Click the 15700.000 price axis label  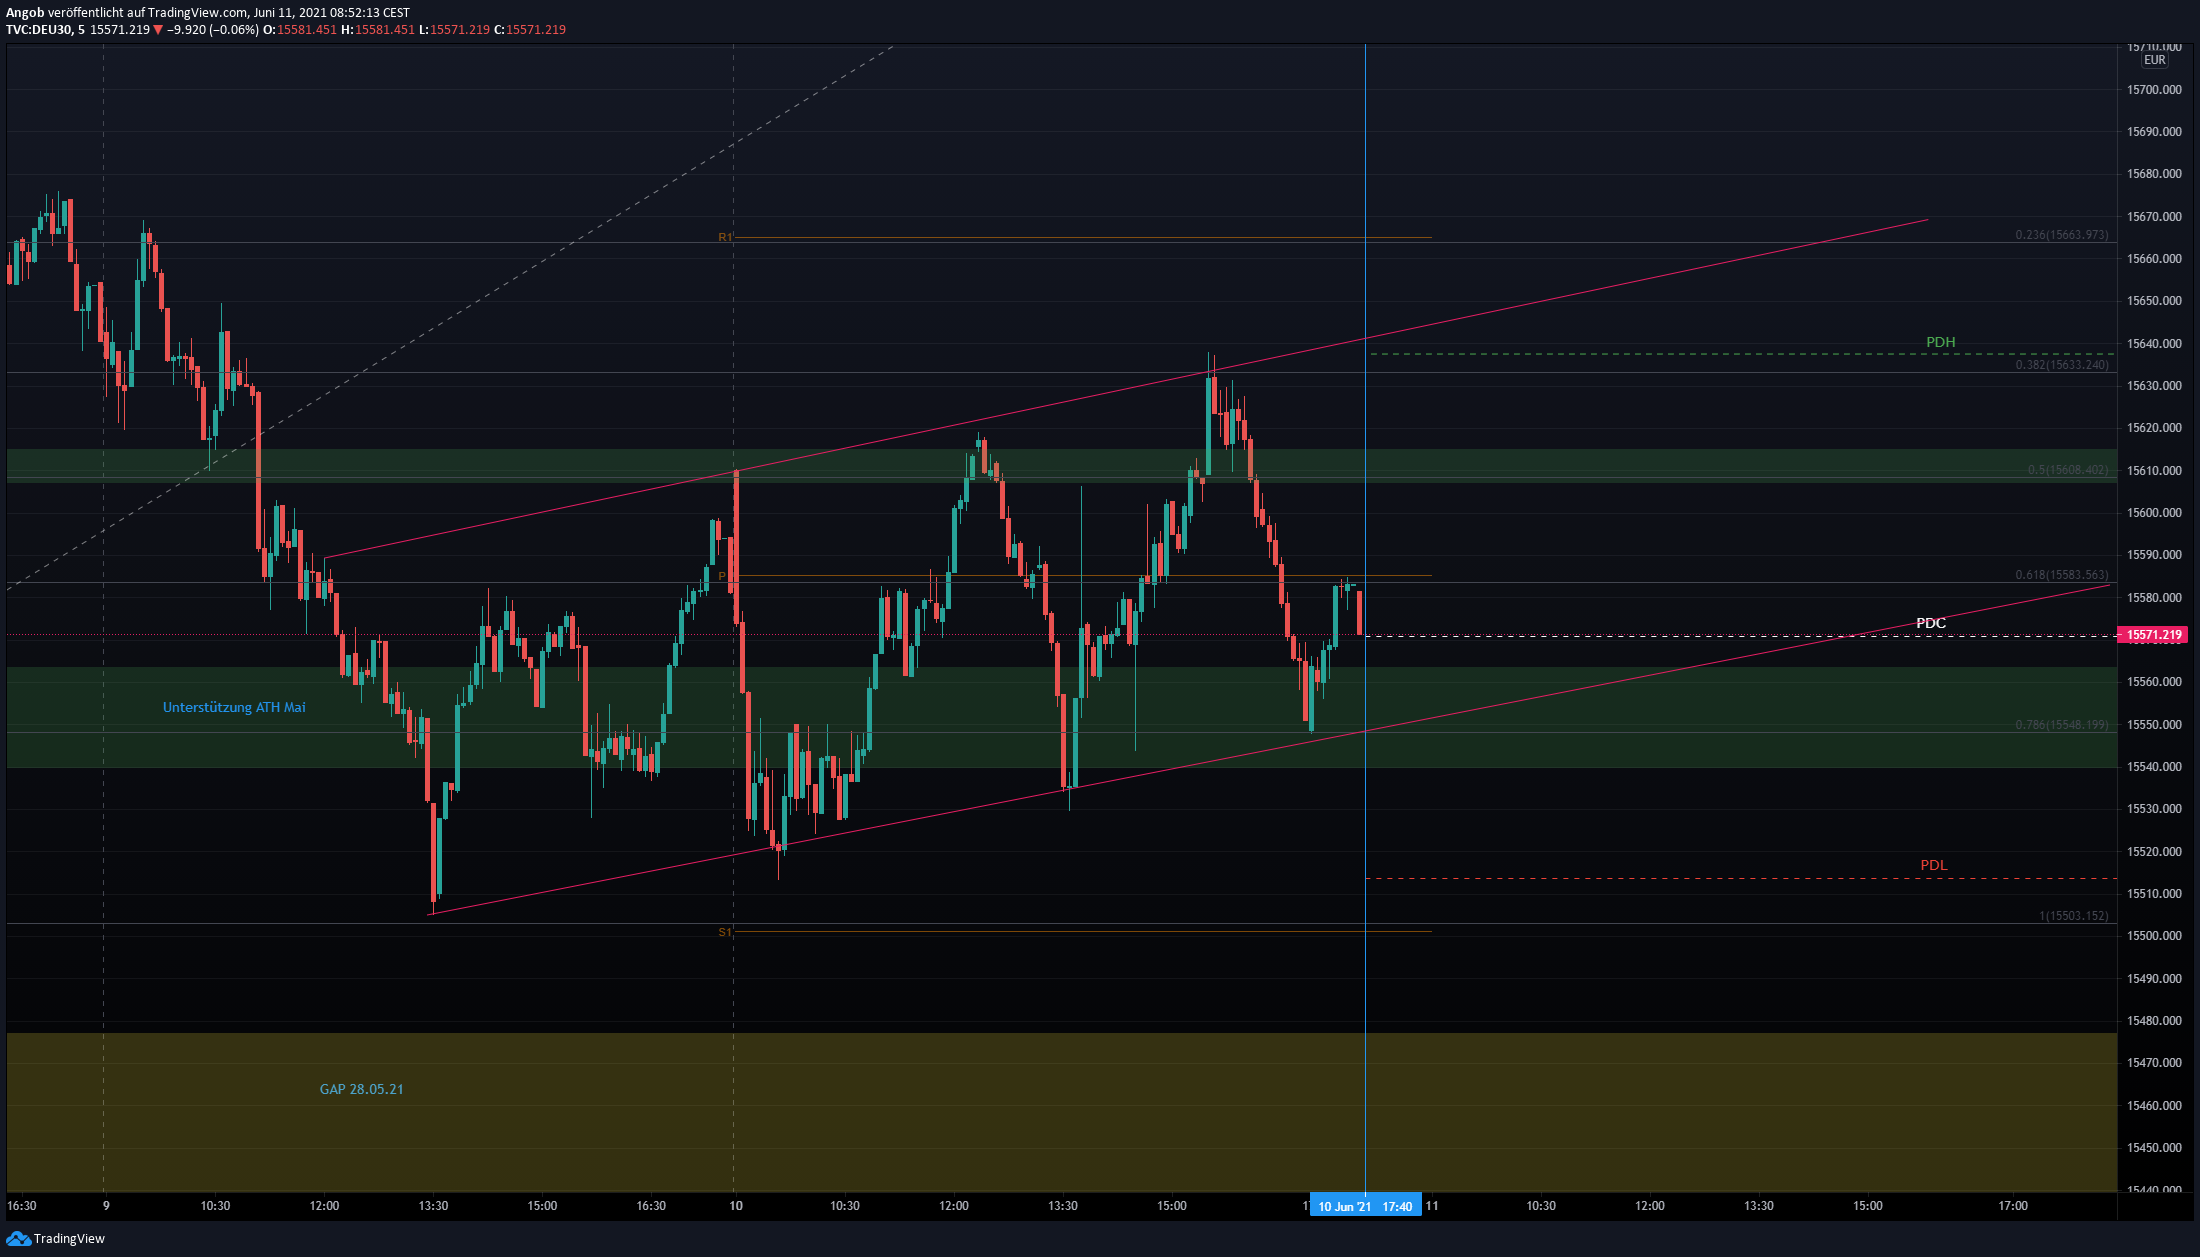point(2154,90)
